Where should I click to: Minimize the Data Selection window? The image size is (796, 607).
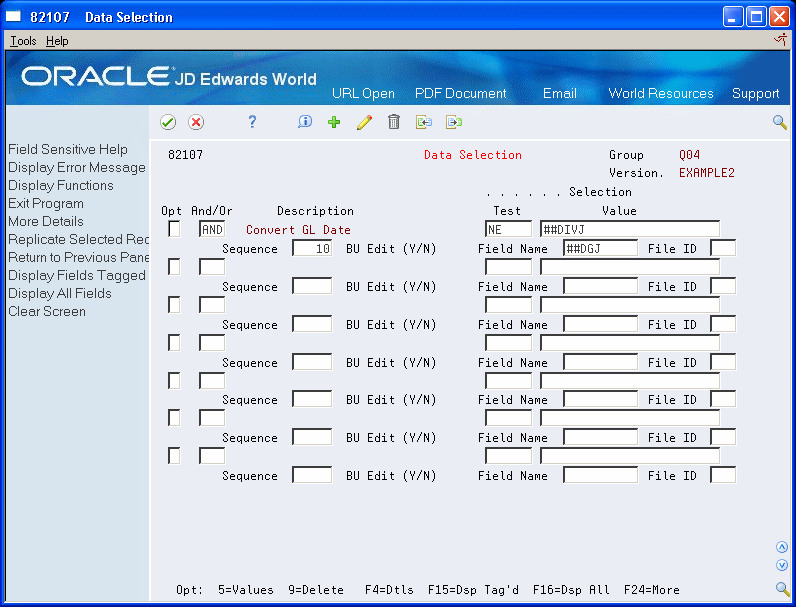click(733, 17)
